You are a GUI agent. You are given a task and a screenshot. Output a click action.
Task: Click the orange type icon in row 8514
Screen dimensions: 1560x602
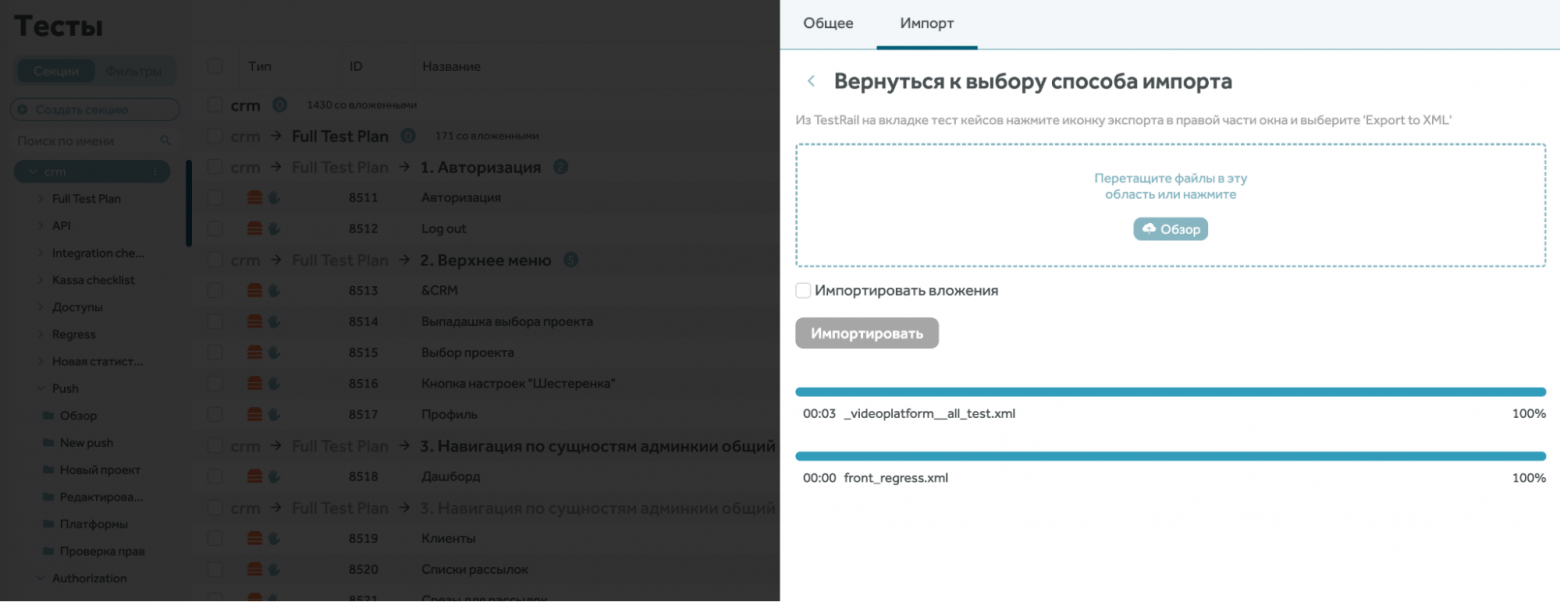(x=254, y=322)
